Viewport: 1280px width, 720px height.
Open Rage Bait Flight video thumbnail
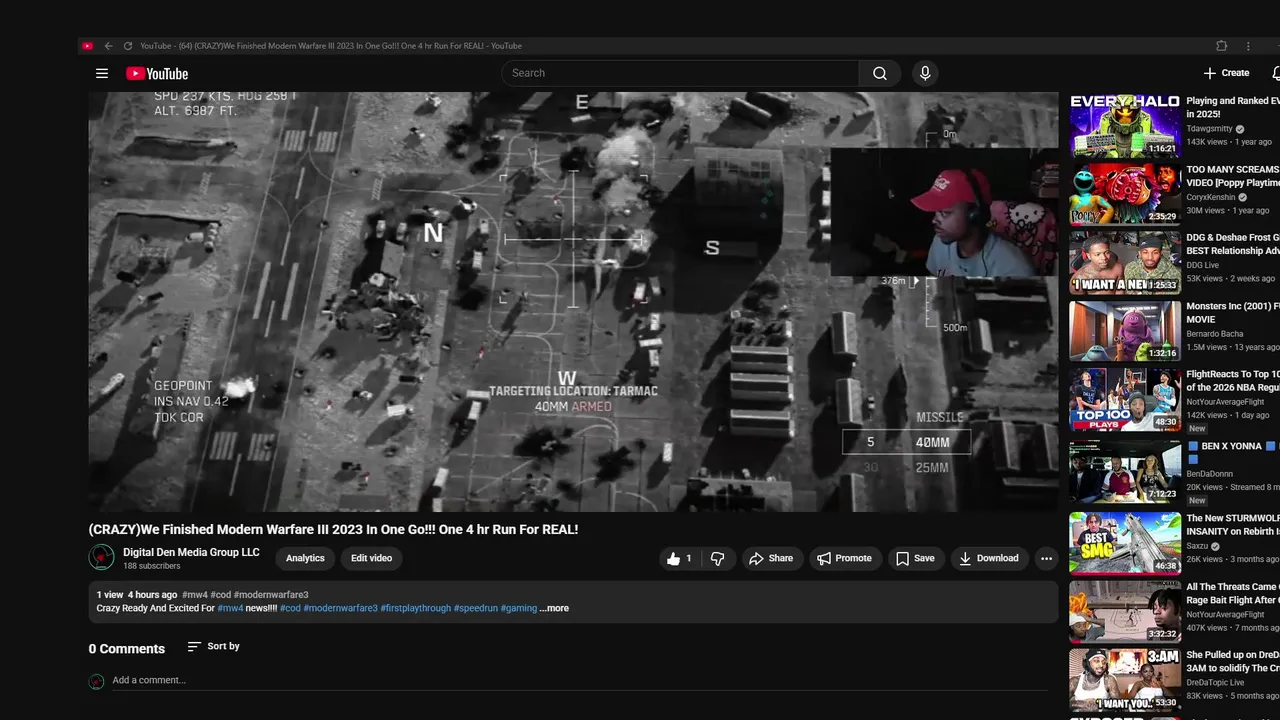point(1125,611)
